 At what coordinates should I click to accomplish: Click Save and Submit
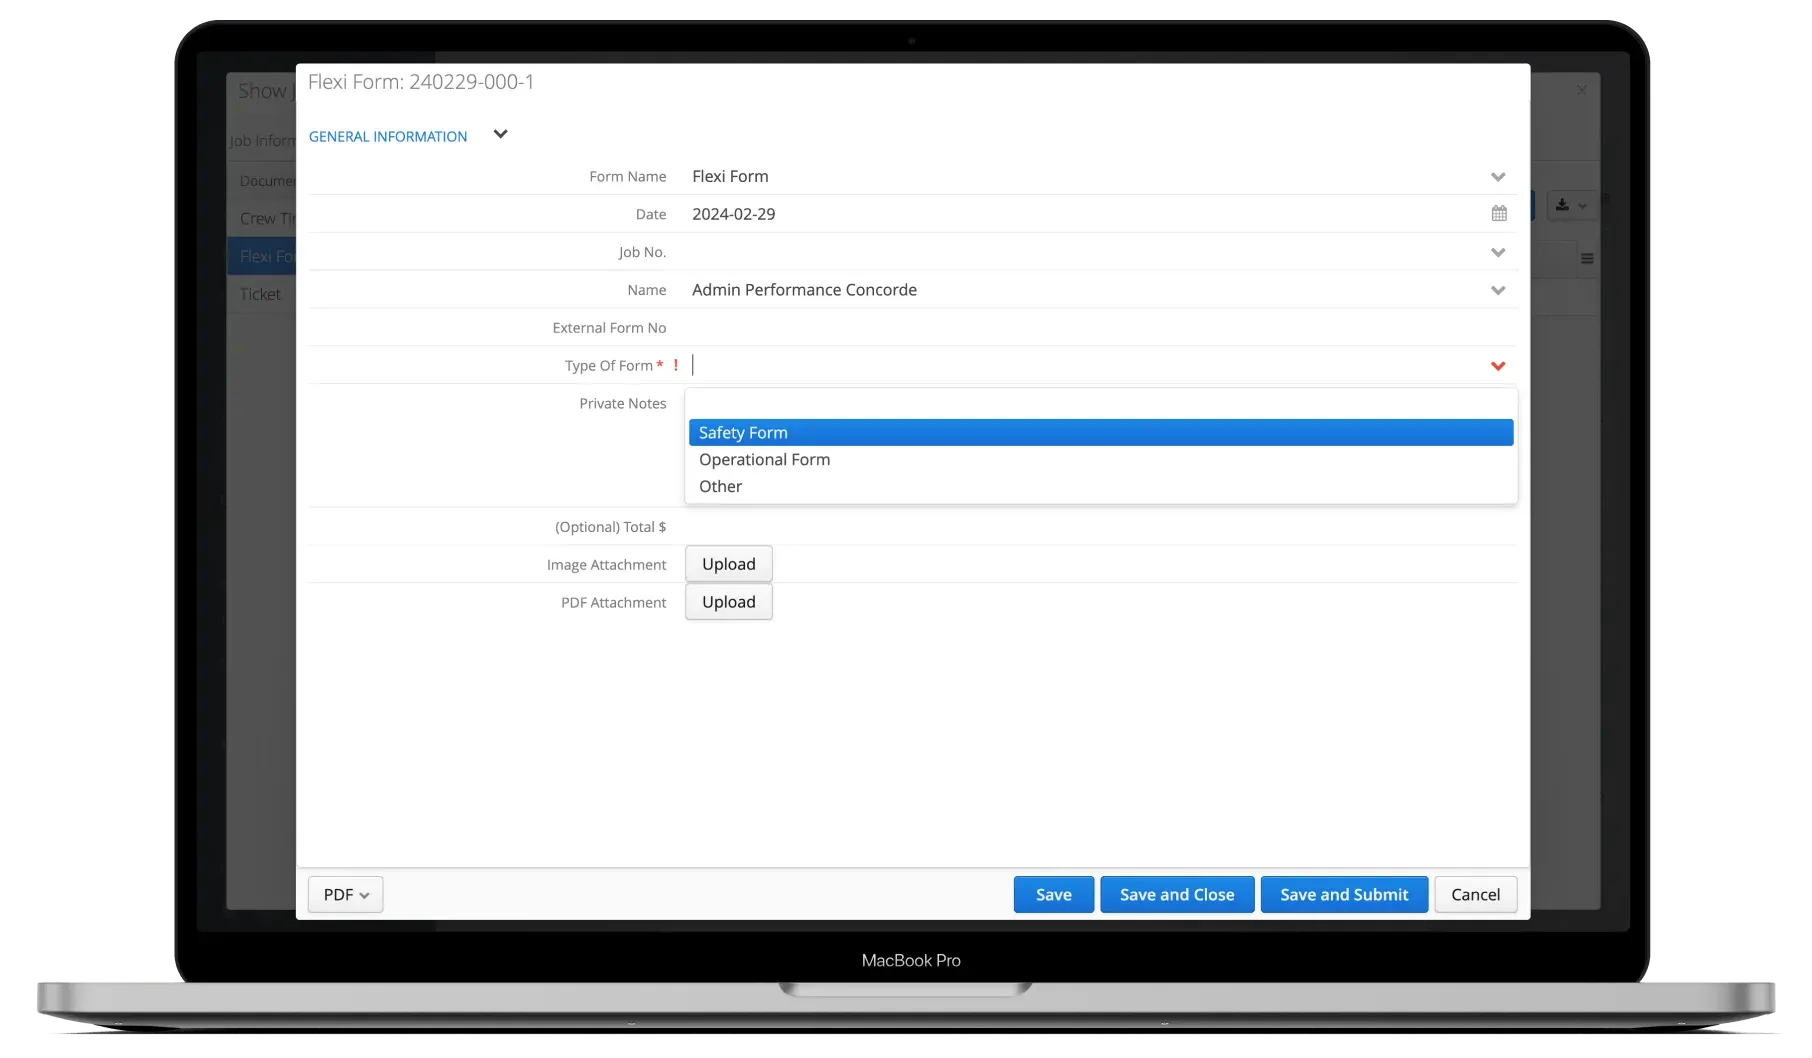1344,894
